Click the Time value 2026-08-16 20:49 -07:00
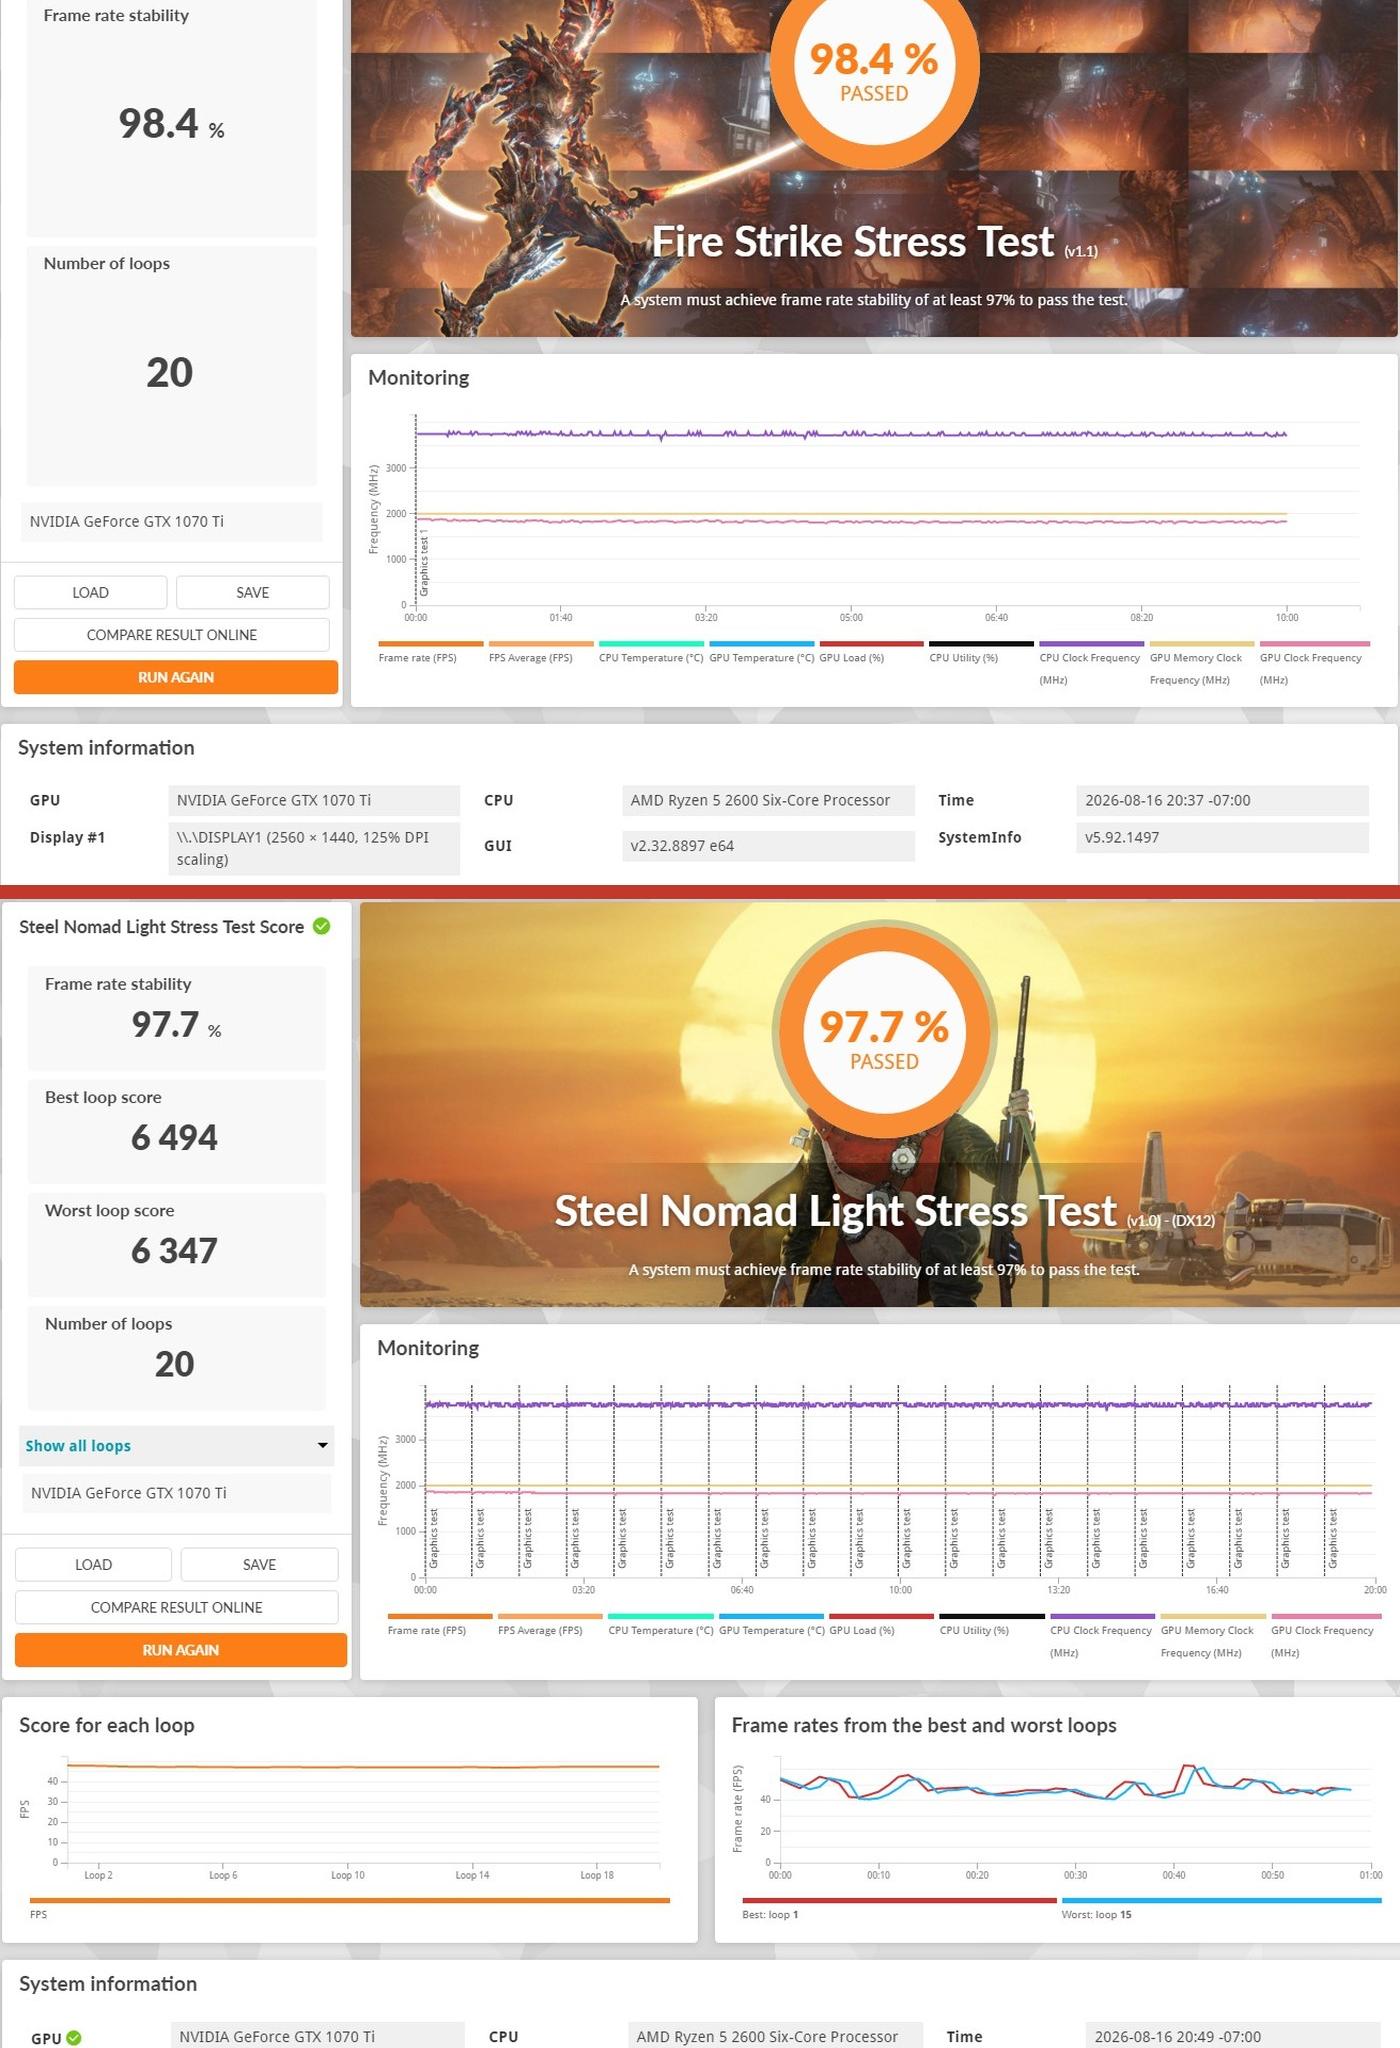Image resolution: width=1400 pixels, height=2048 pixels. click(x=1231, y=2036)
